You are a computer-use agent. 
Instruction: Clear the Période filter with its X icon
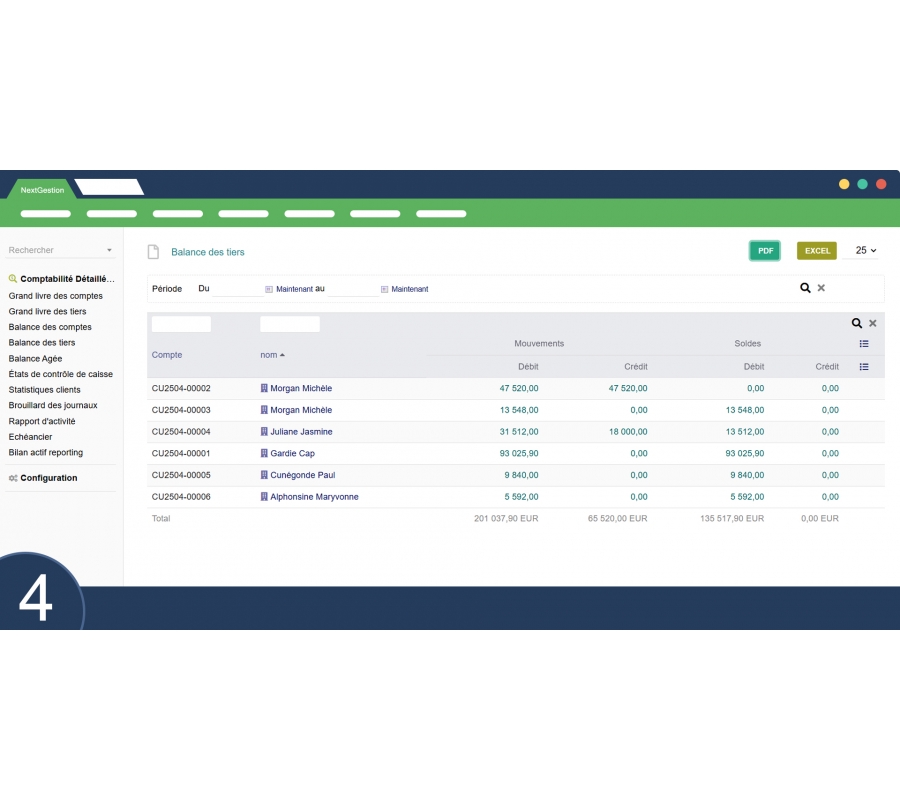pyautogui.click(x=821, y=288)
